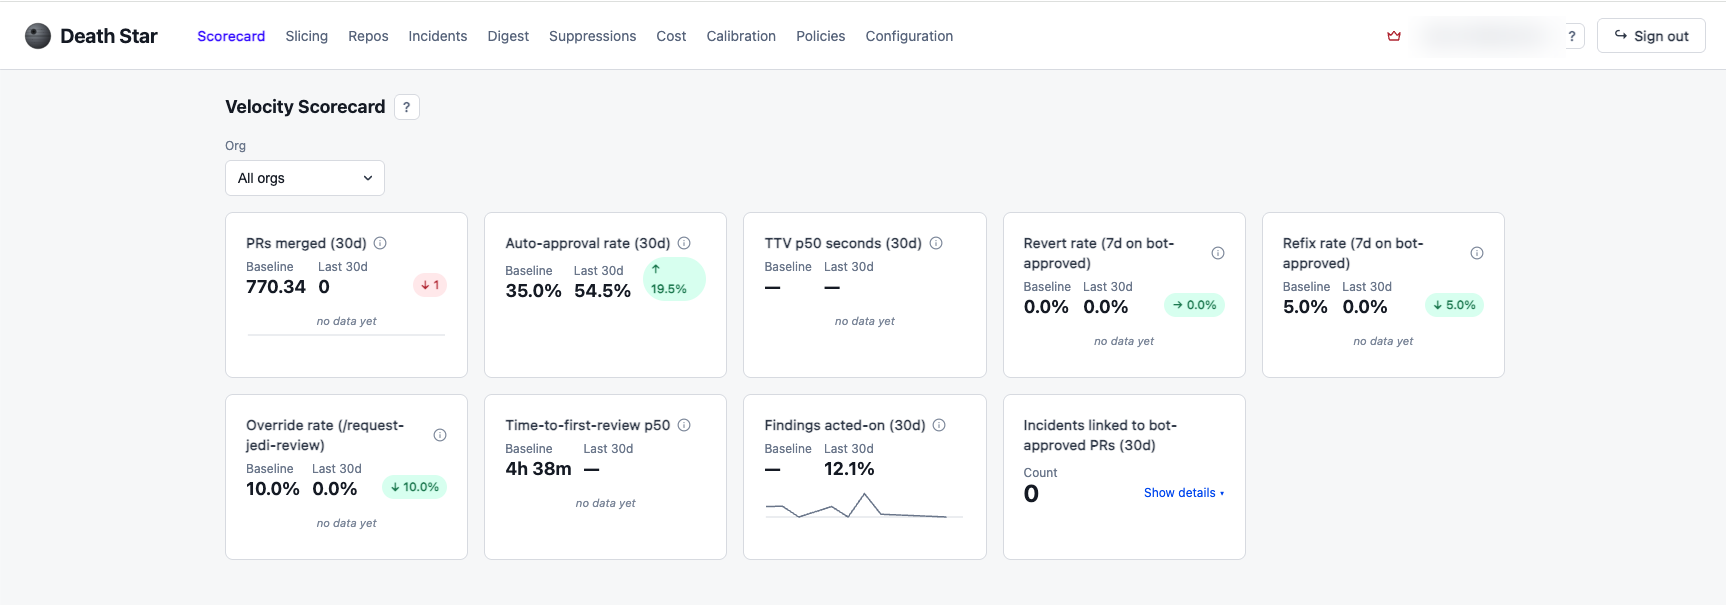The image size is (1726, 605).
Task: Expand Show details for incidents
Action: click(x=1184, y=493)
